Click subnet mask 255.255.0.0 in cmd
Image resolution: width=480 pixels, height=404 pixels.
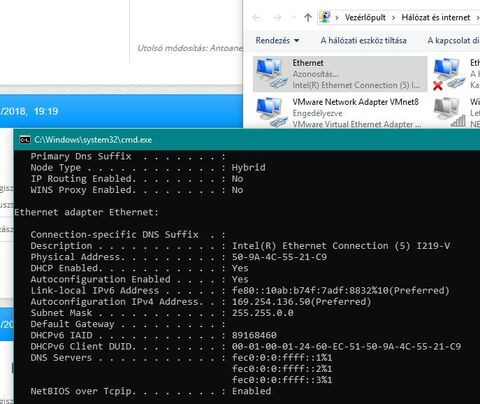(x=263, y=313)
